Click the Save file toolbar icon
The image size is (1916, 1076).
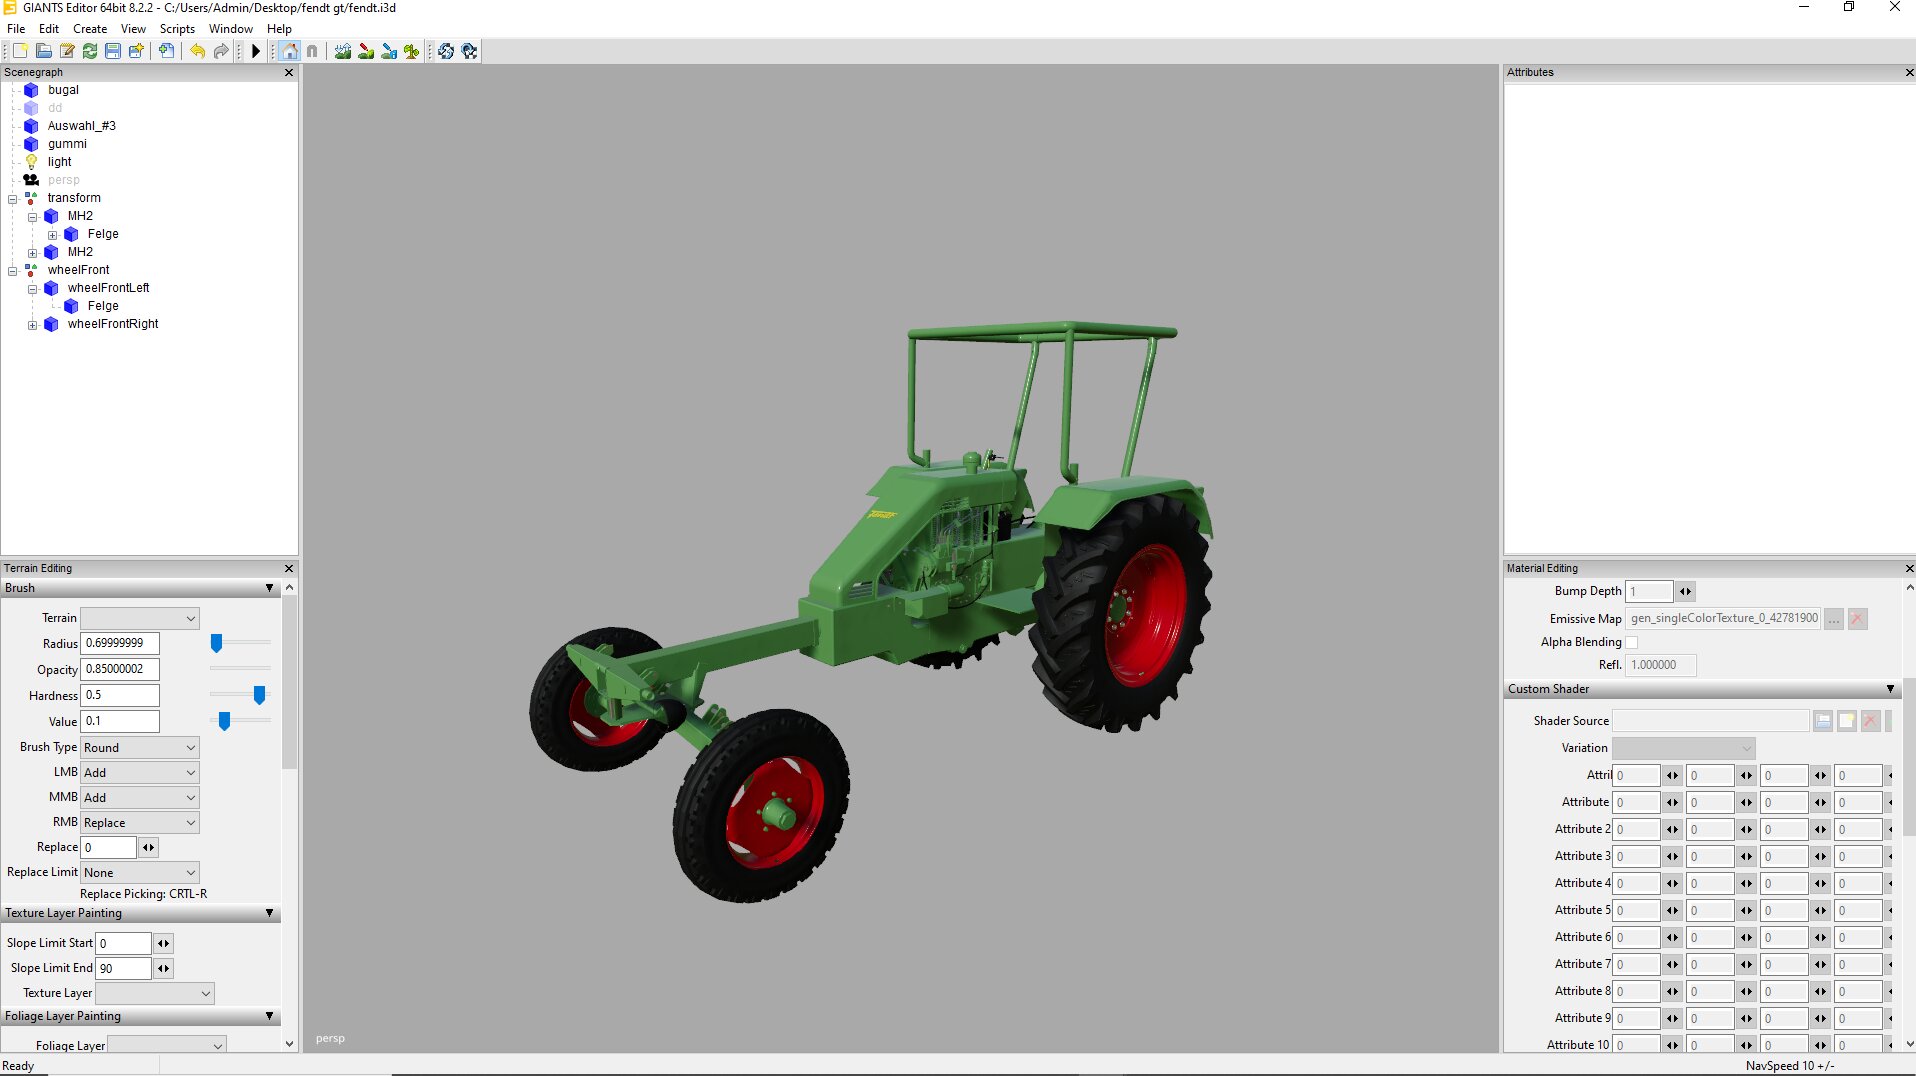(x=113, y=51)
